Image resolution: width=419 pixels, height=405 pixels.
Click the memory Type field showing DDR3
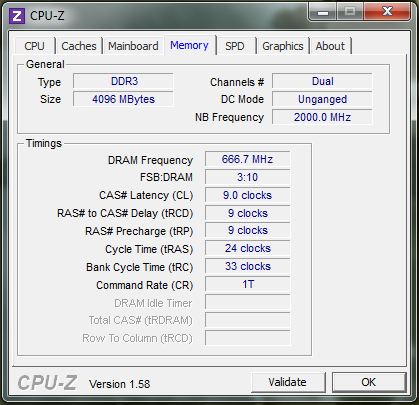[123, 81]
